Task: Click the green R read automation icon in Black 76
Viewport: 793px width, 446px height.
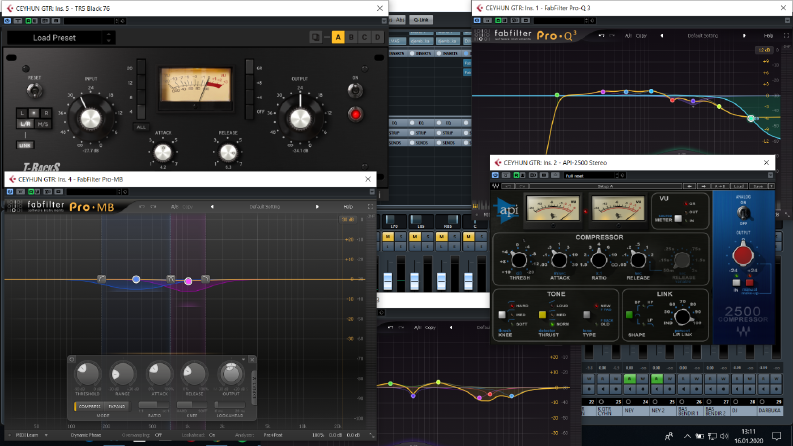Action: pyautogui.click(x=29, y=21)
